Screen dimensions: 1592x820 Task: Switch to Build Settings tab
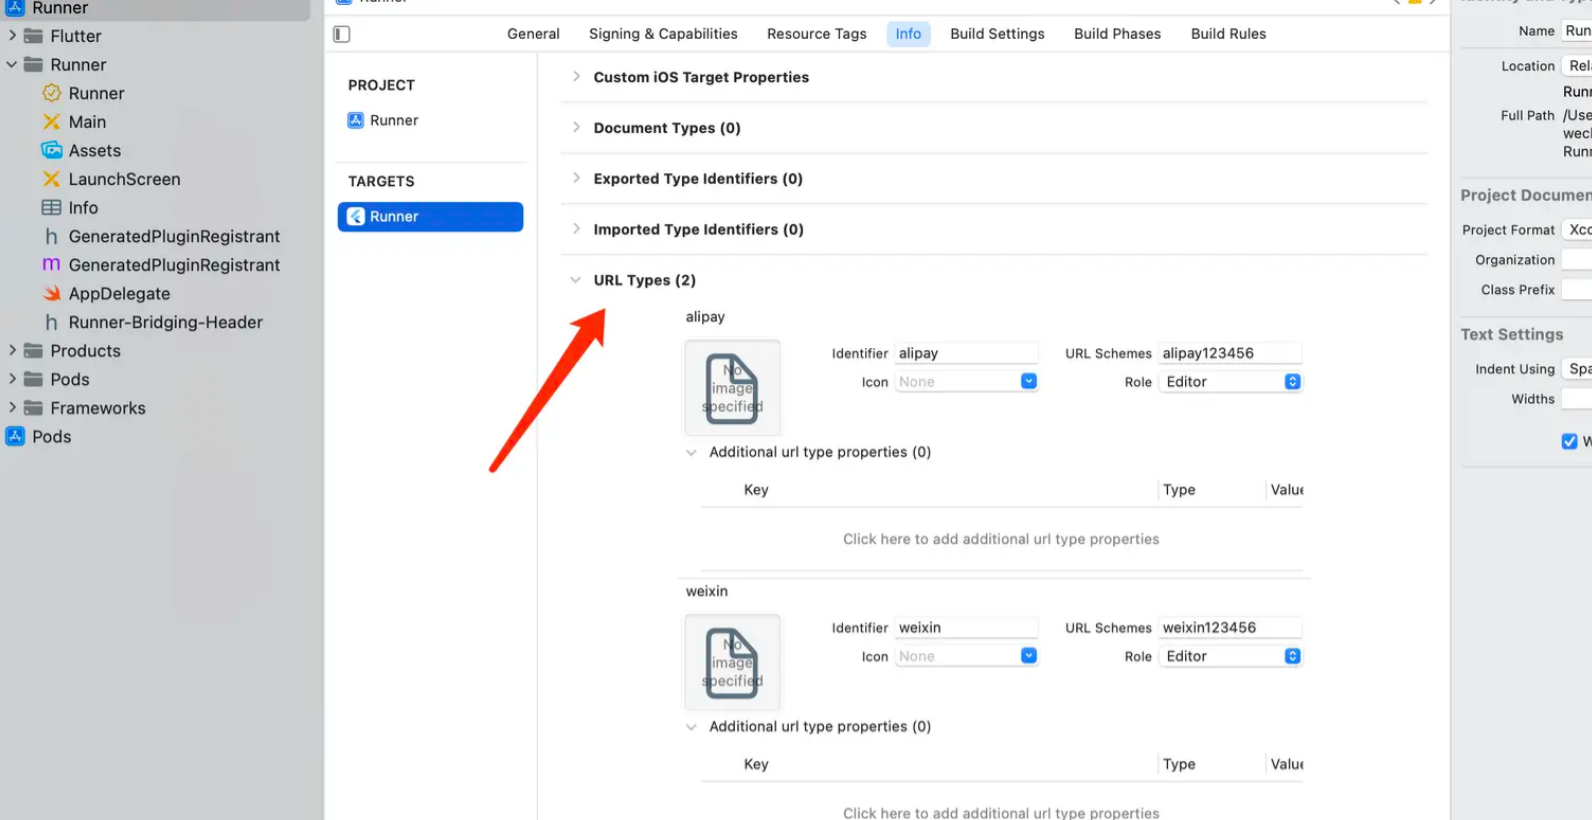coord(997,34)
